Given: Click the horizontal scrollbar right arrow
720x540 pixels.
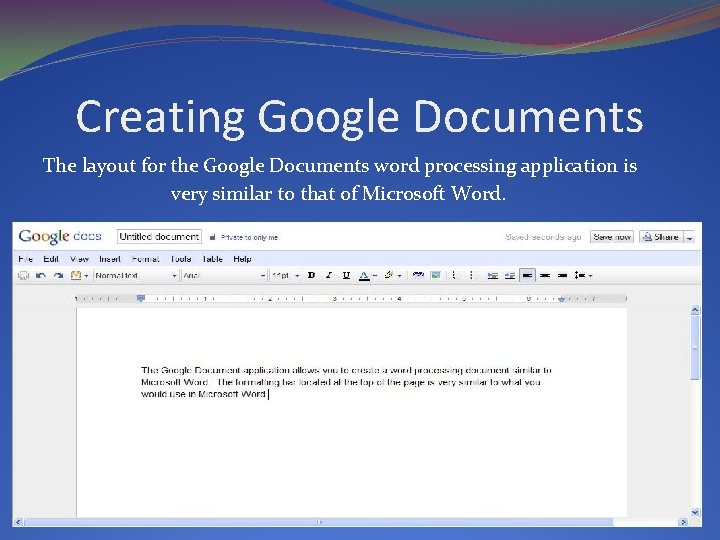Looking at the screenshot, I should (683, 522).
